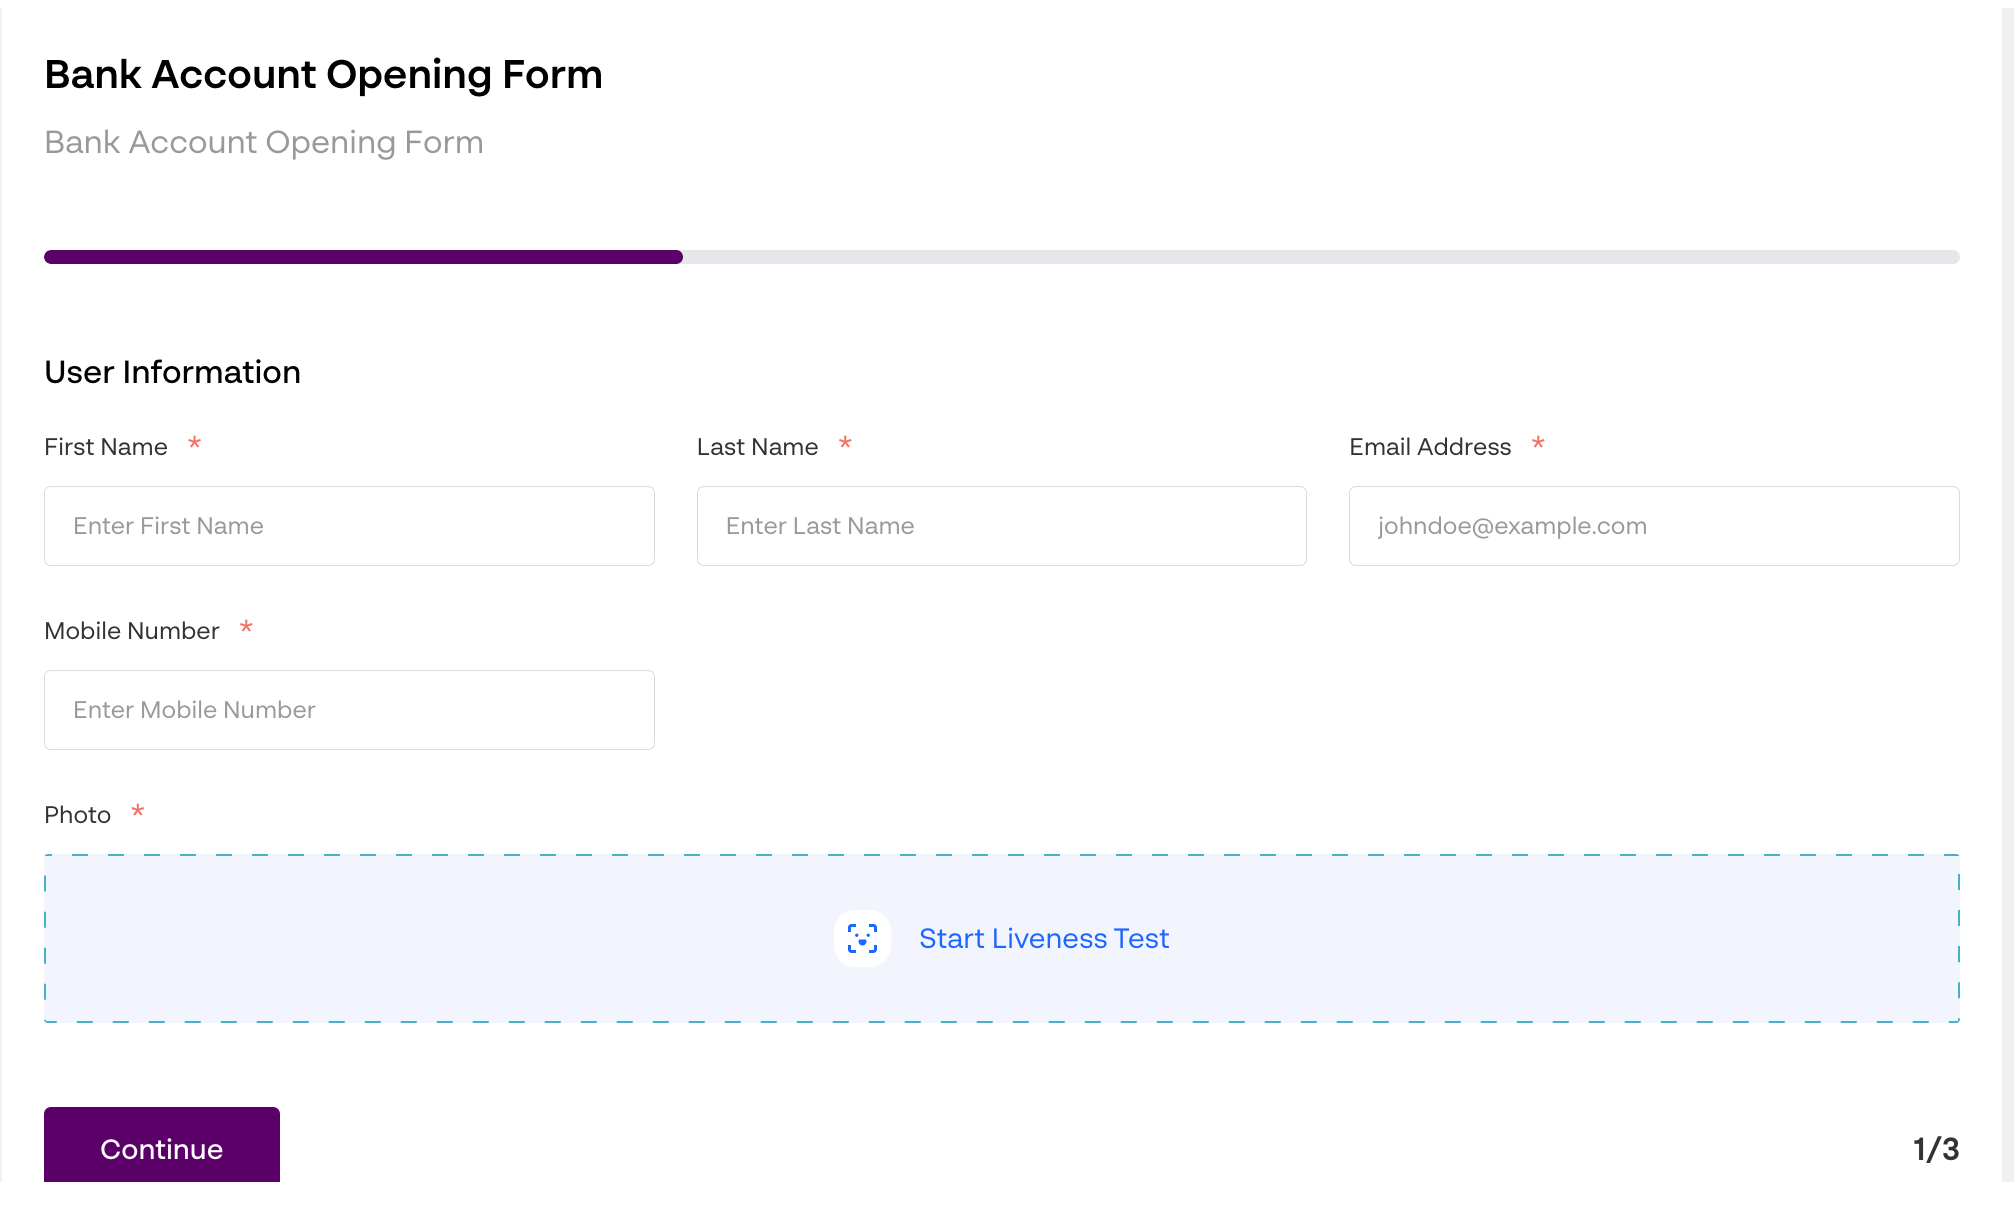This screenshot has width=2014, height=1208.
Task: Click the face scan liveness icon
Action: [862, 938]
